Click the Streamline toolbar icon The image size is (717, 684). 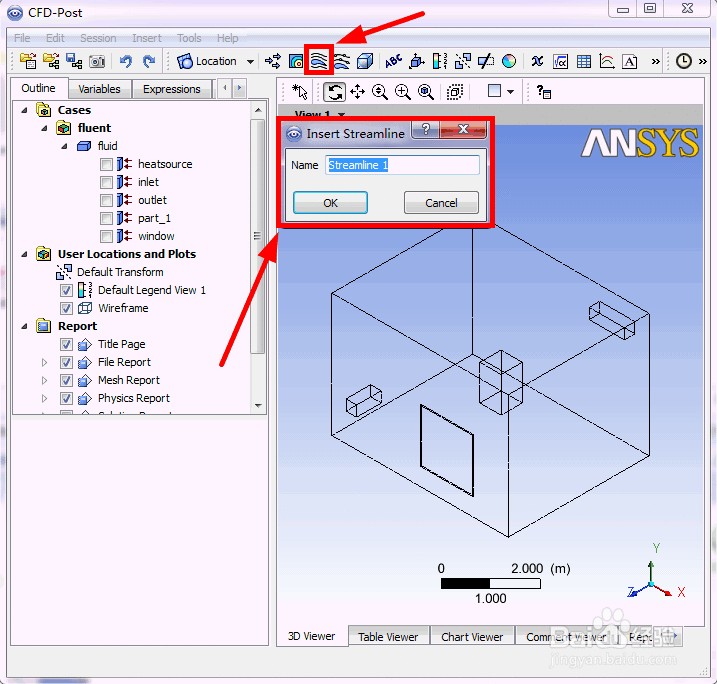pyautogui.click(x=319, y=60)
